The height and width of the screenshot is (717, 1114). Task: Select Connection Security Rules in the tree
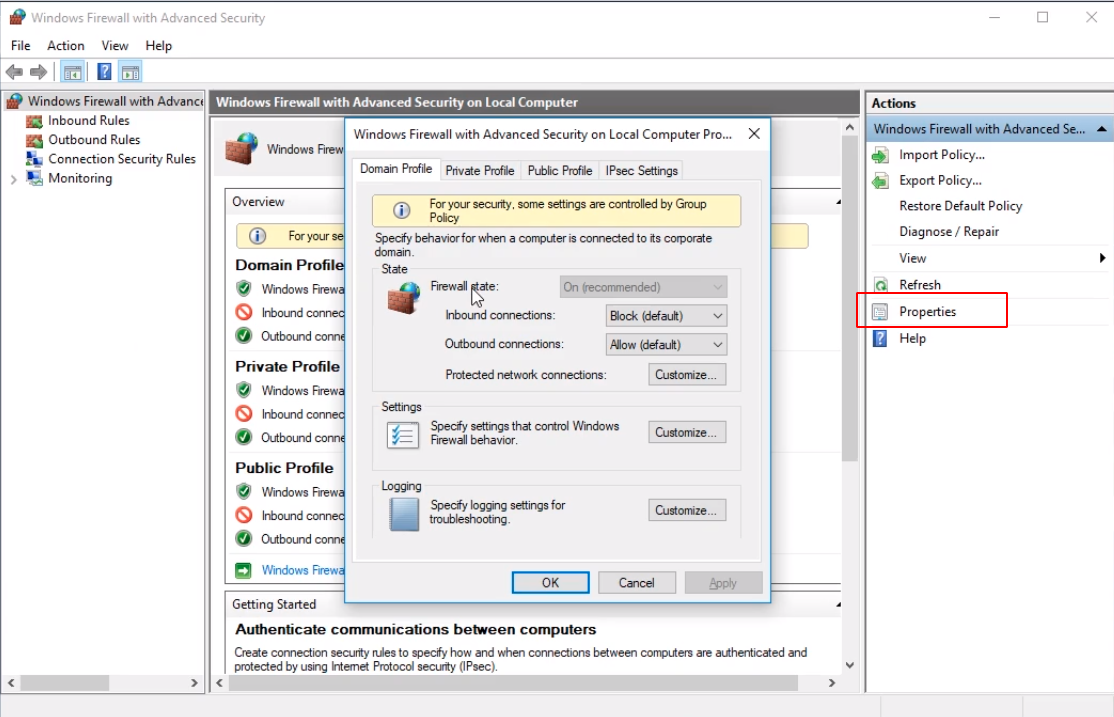coord(121,159)
